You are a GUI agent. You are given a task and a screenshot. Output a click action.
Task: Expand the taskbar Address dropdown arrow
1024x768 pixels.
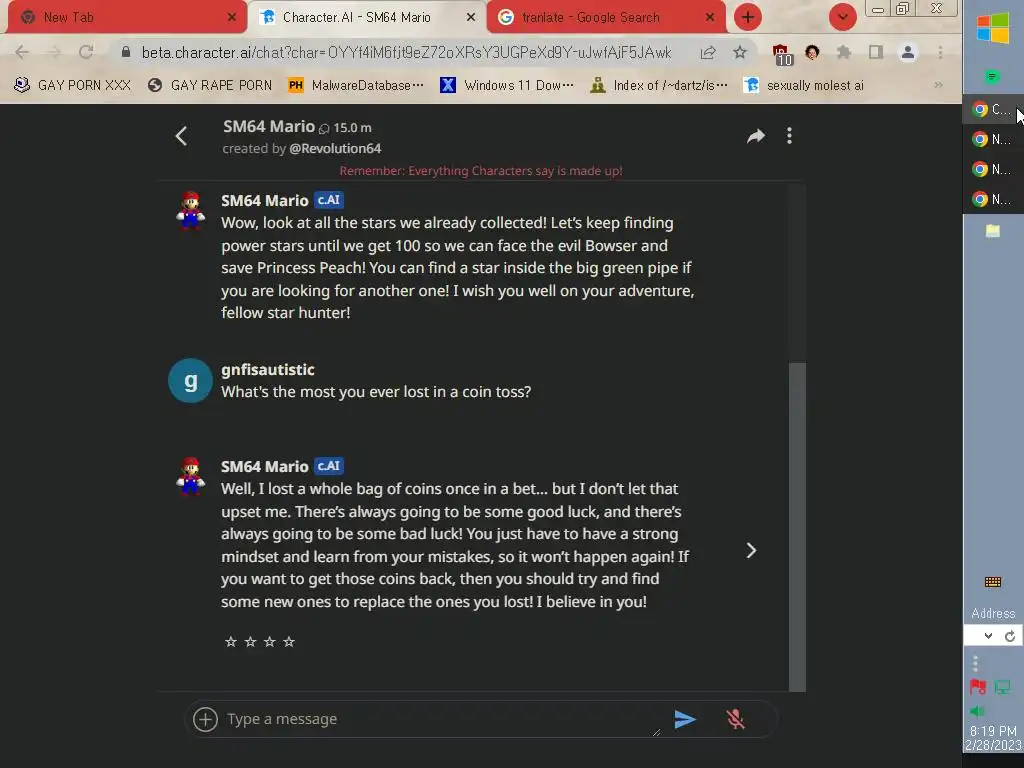(x=988, y=636)
